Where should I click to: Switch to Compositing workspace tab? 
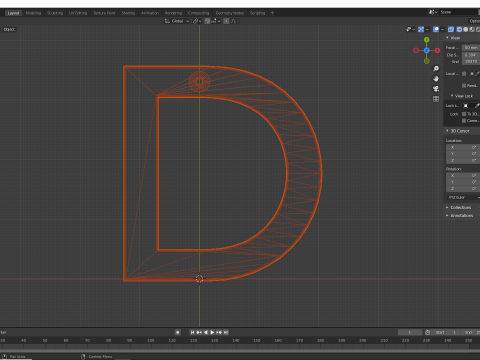[x=199, y=13]
